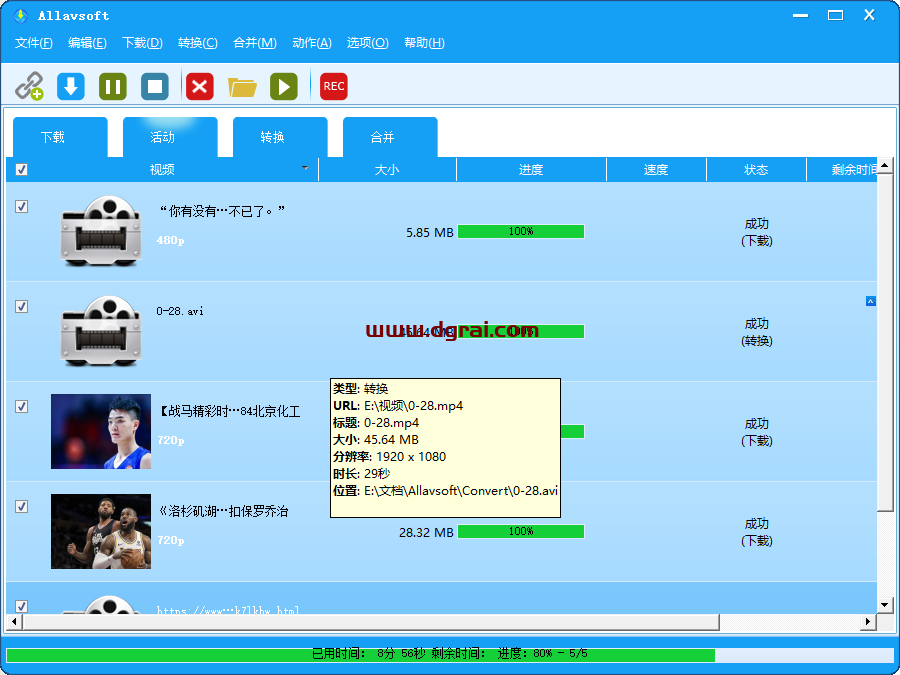Click the overall progress bar at bottom
Screen dimensions: 900x675
point(449,654)
